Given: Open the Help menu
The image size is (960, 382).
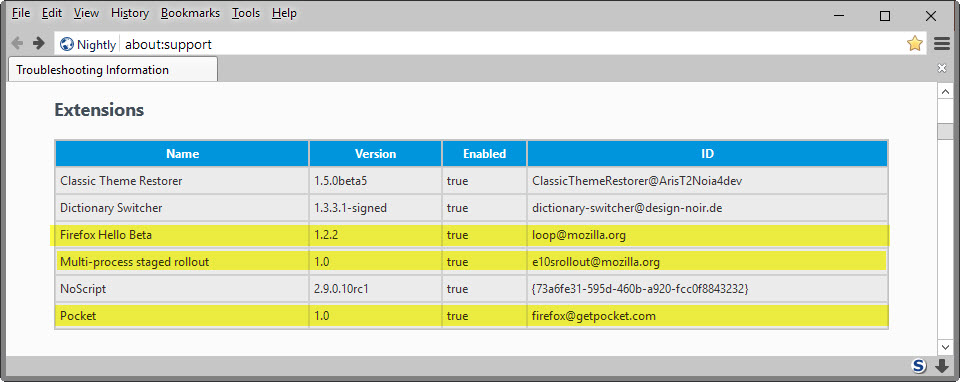Looking at the screenshot, I should pos(284,13).
